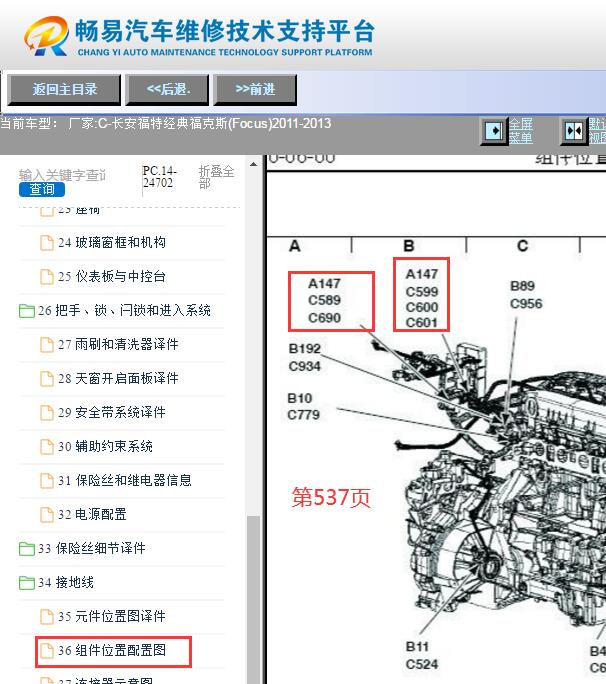Click connector label C934 in diagram

coord(305,366)
